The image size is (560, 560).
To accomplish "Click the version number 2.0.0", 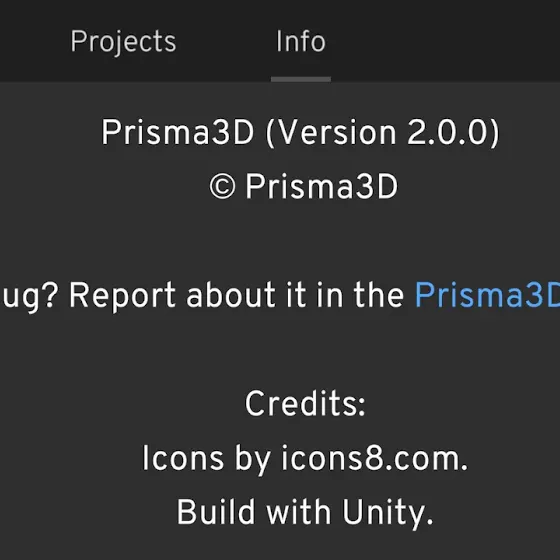I will point(448,132).
